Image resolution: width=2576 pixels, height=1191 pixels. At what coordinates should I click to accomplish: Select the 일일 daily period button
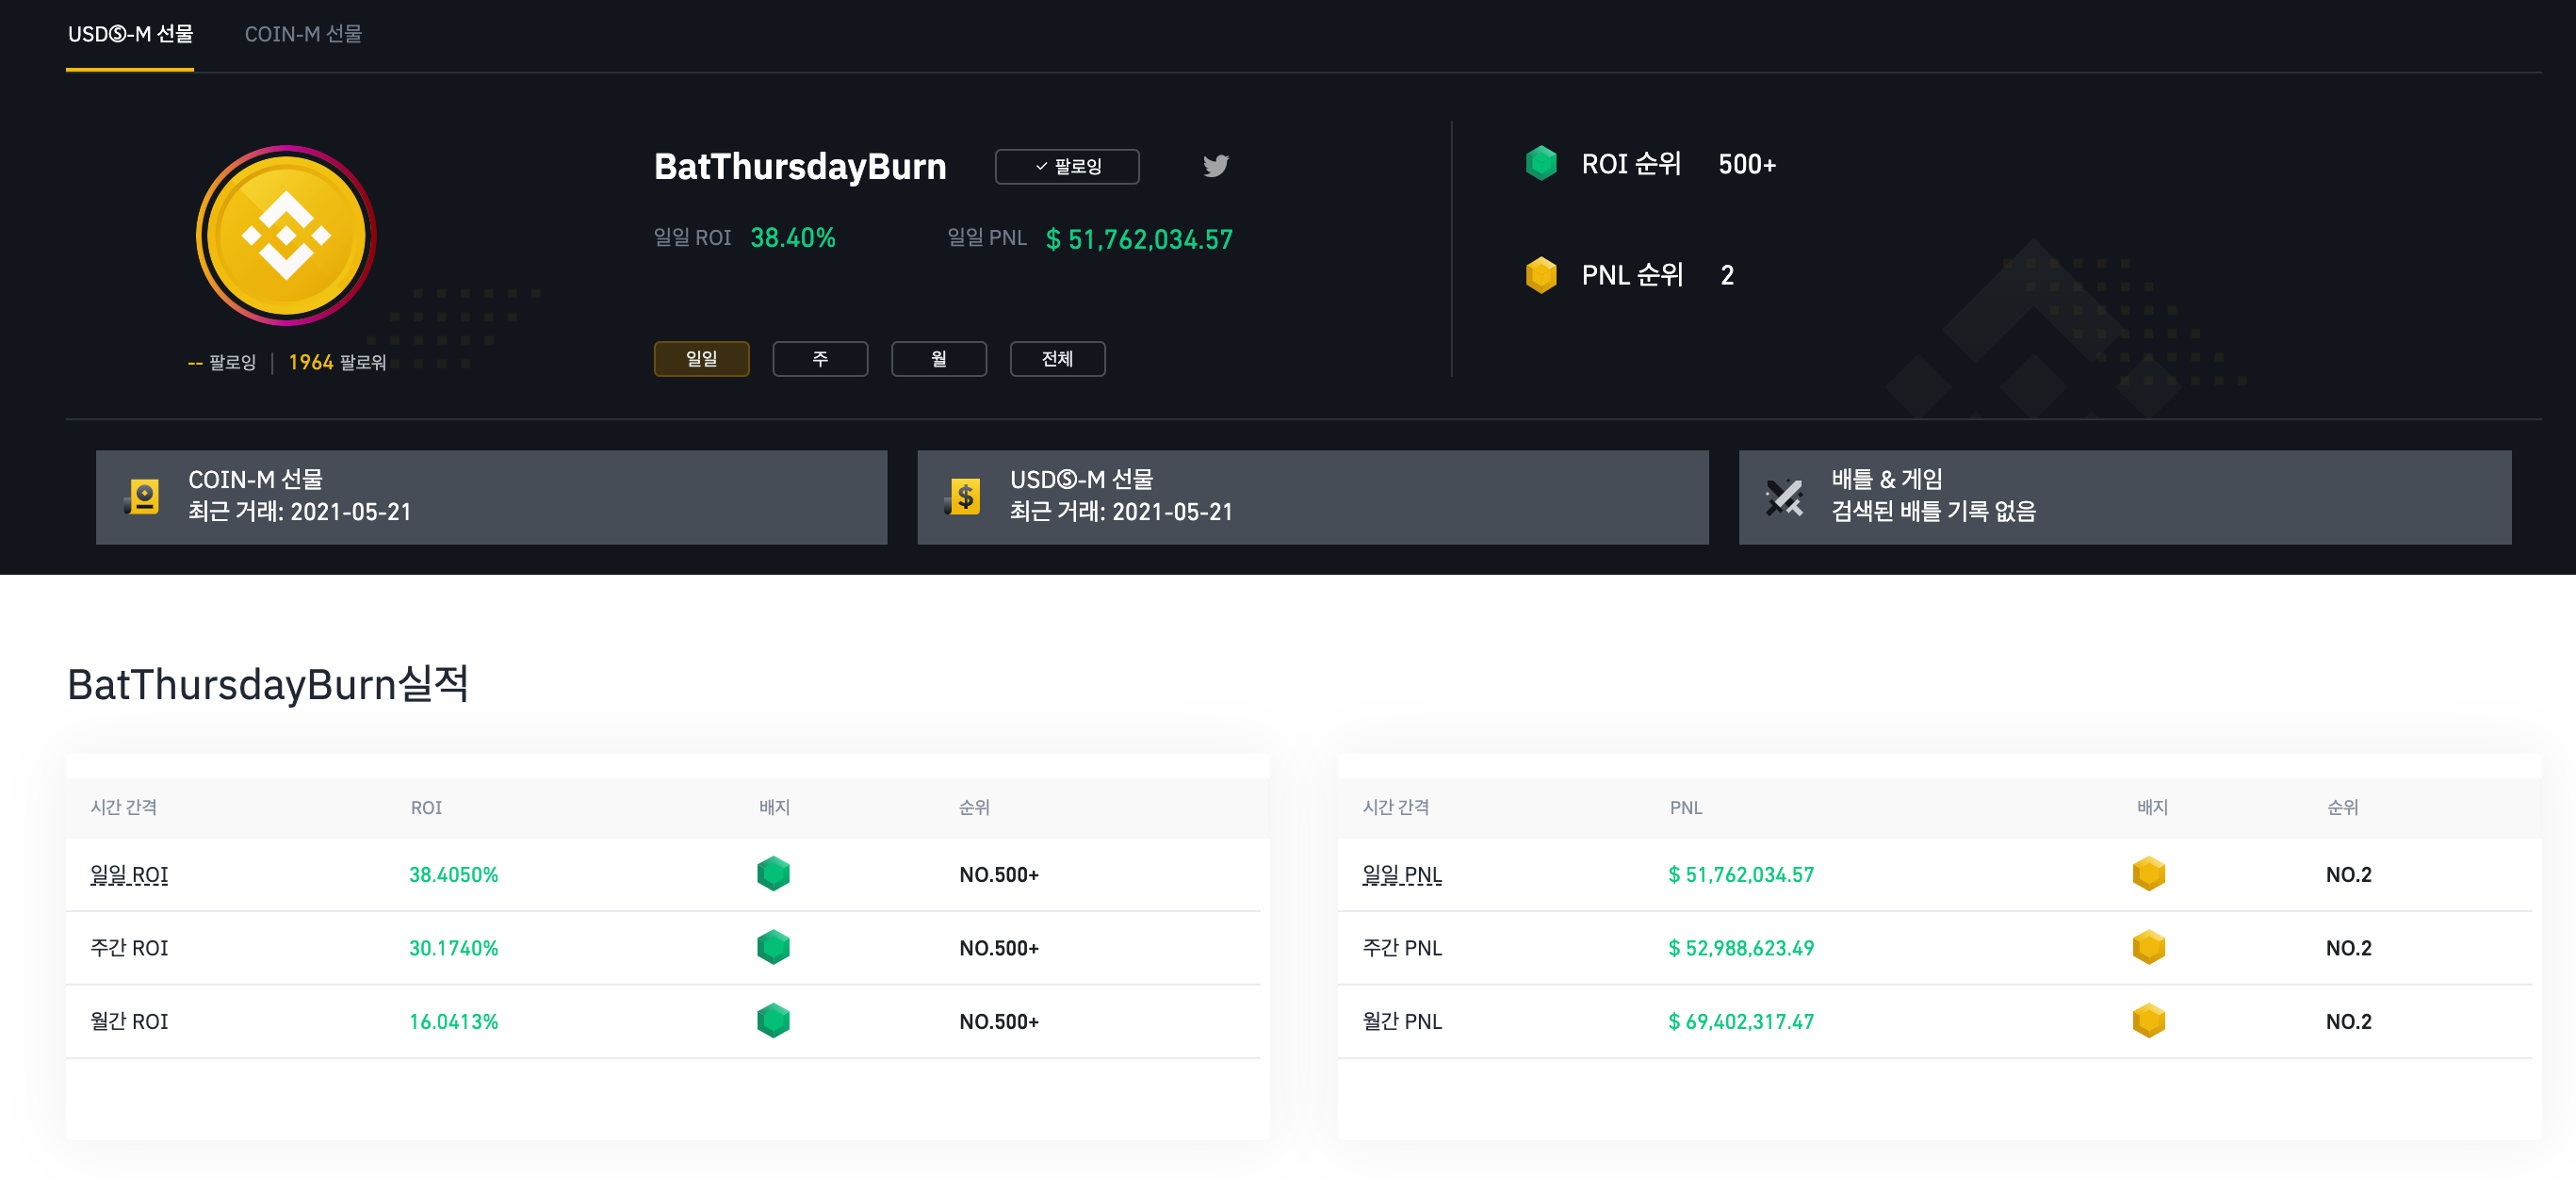tap(701, 359)
